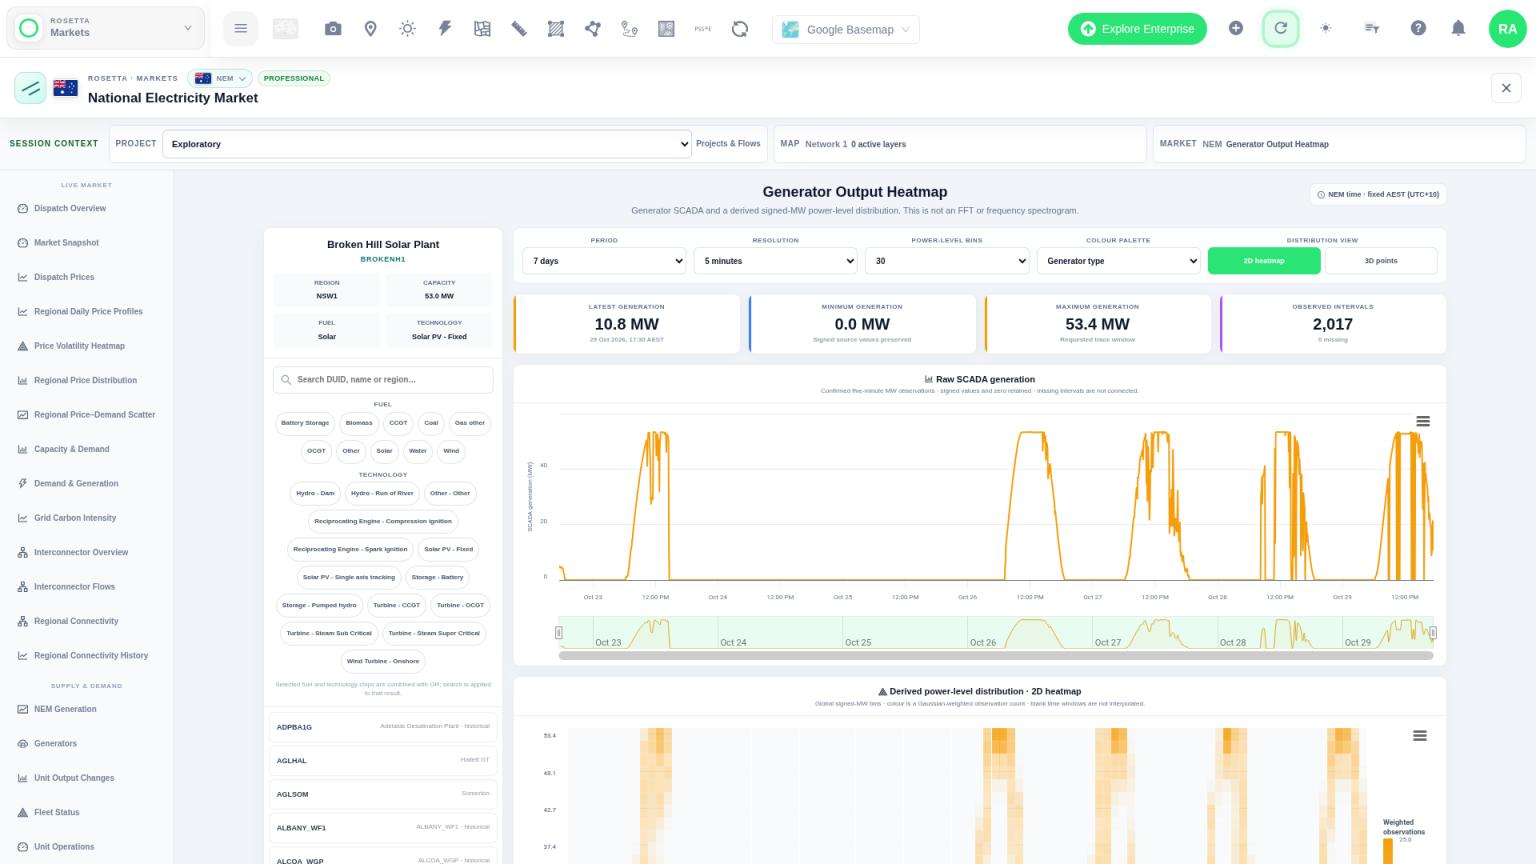Screen dimensions: 1536x864
Task: Click the circular sync arrows icon
Action: [740, 29]
